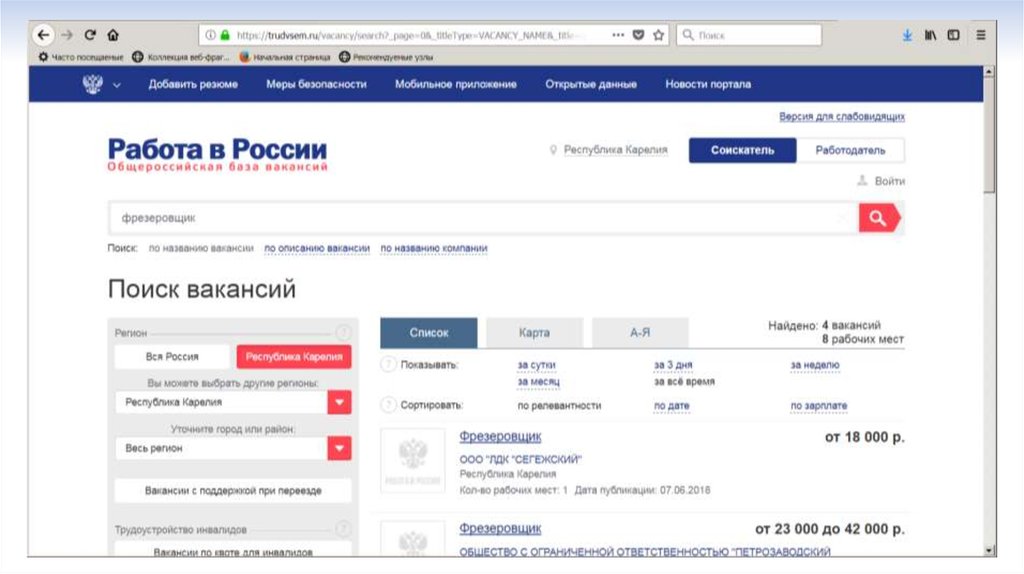Go to browser Home icon
The image size is (1024, 574).
pyautogui.click(x=113, y=35)
